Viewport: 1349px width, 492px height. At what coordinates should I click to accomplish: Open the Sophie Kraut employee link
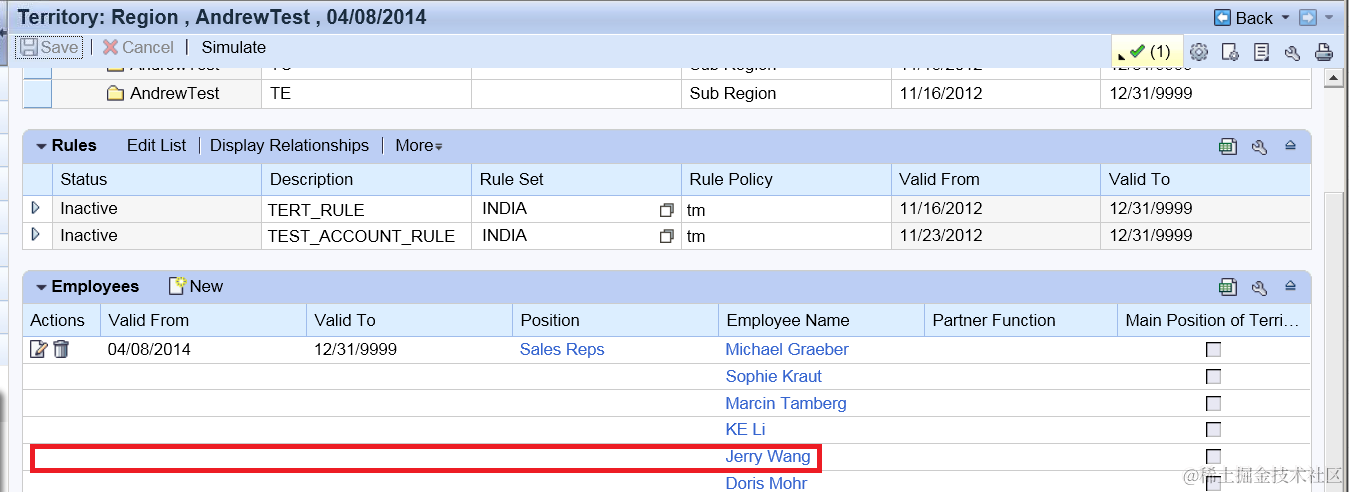click(x=774, y=376)
